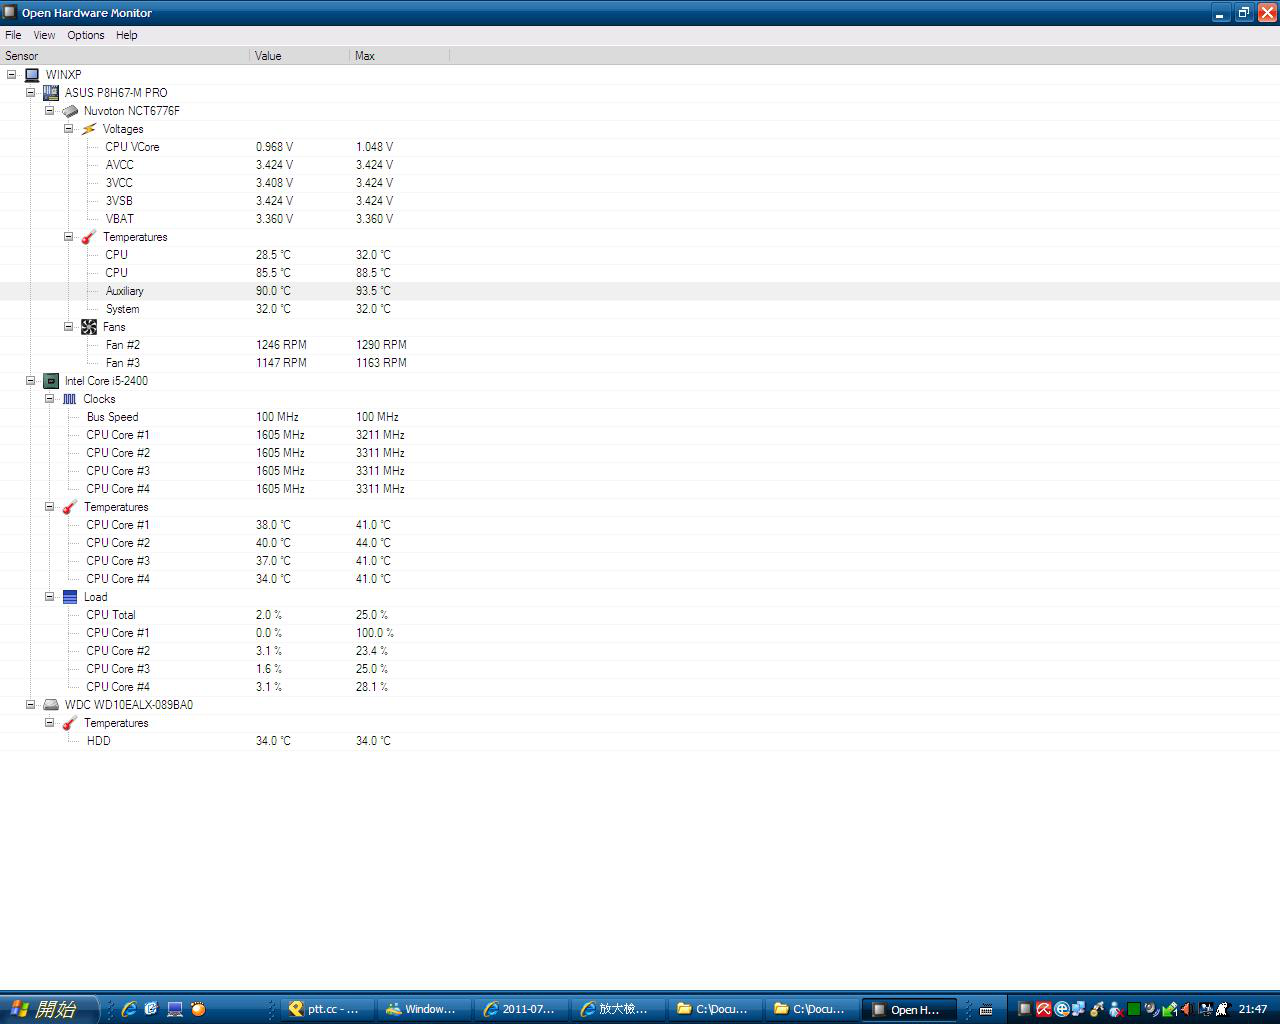Switch to the 2011-07 Internet Explorer taskbar button
The width and height of the screenshot is (1280, 1024).
[521, 1009]
